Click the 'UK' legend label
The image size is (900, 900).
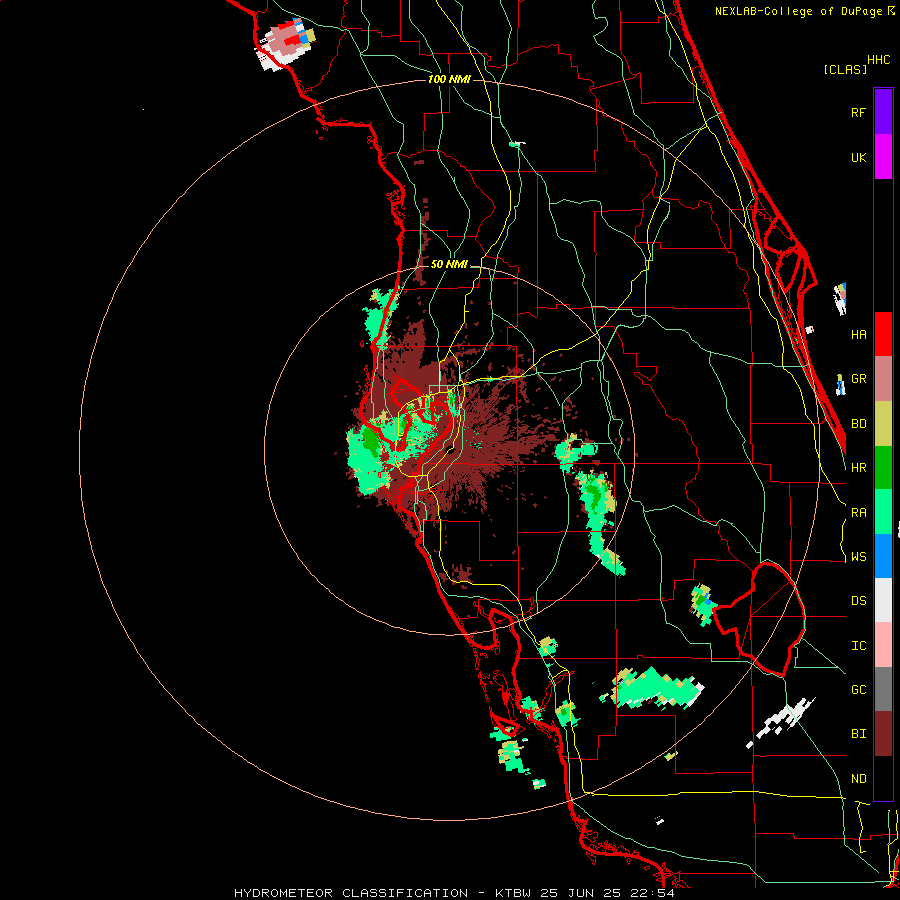point(859,157)
